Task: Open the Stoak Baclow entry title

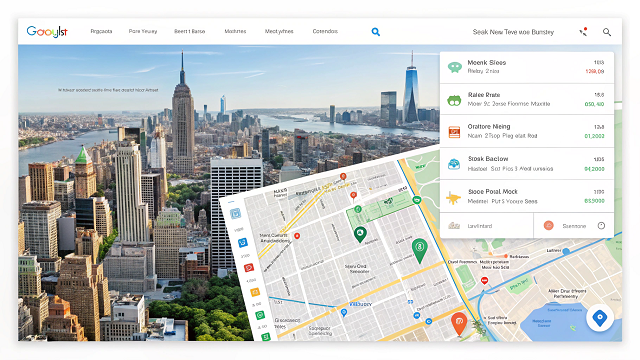Action: pos(488,159)
